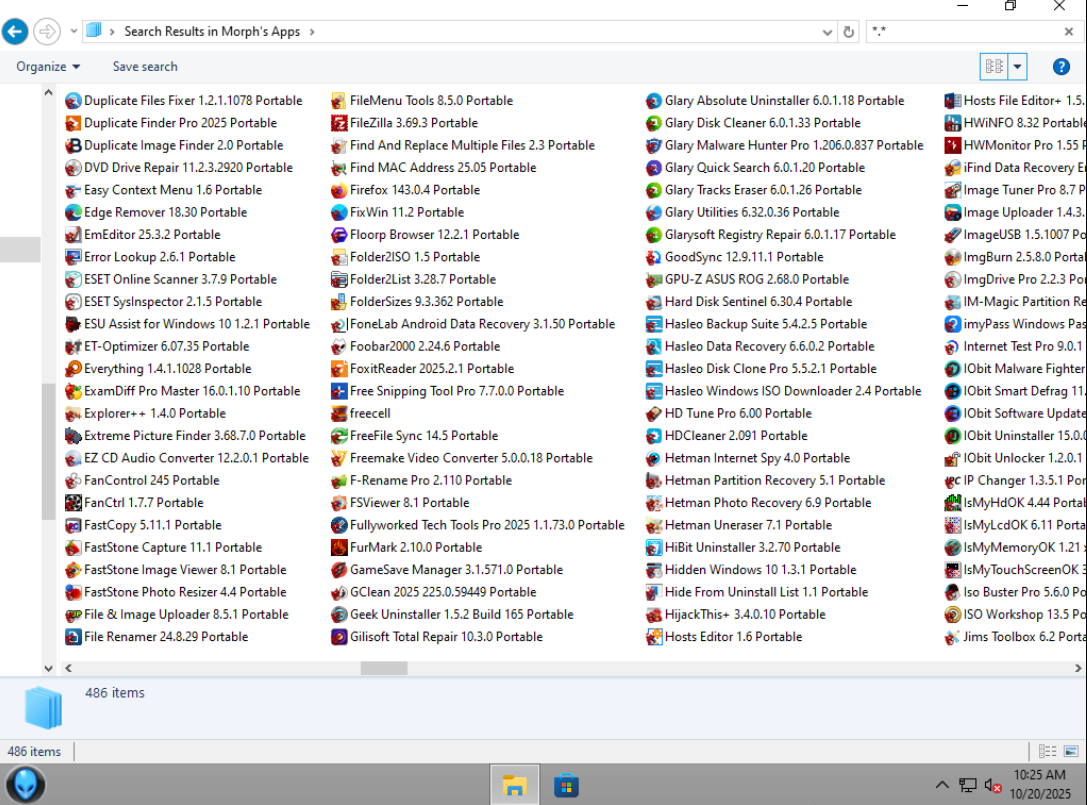Refresh the search results

pos(849,32)
